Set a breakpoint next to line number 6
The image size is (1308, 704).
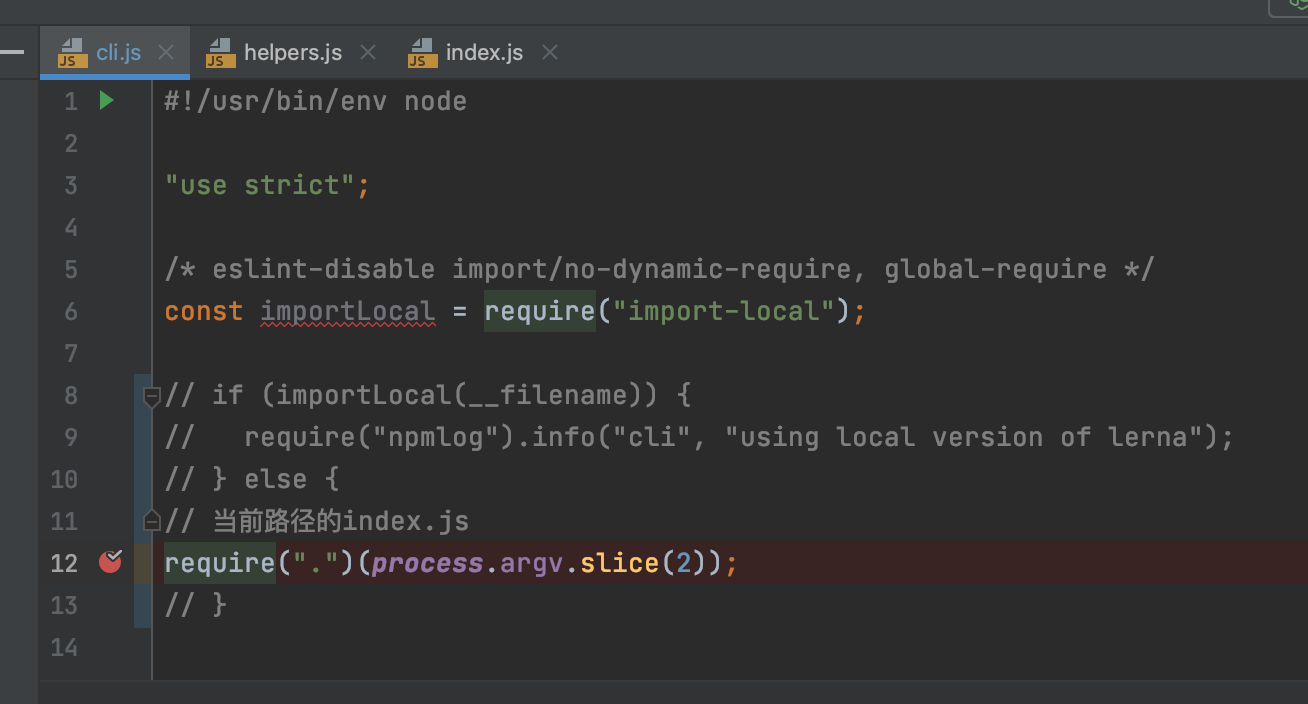[x=108, y=311]
